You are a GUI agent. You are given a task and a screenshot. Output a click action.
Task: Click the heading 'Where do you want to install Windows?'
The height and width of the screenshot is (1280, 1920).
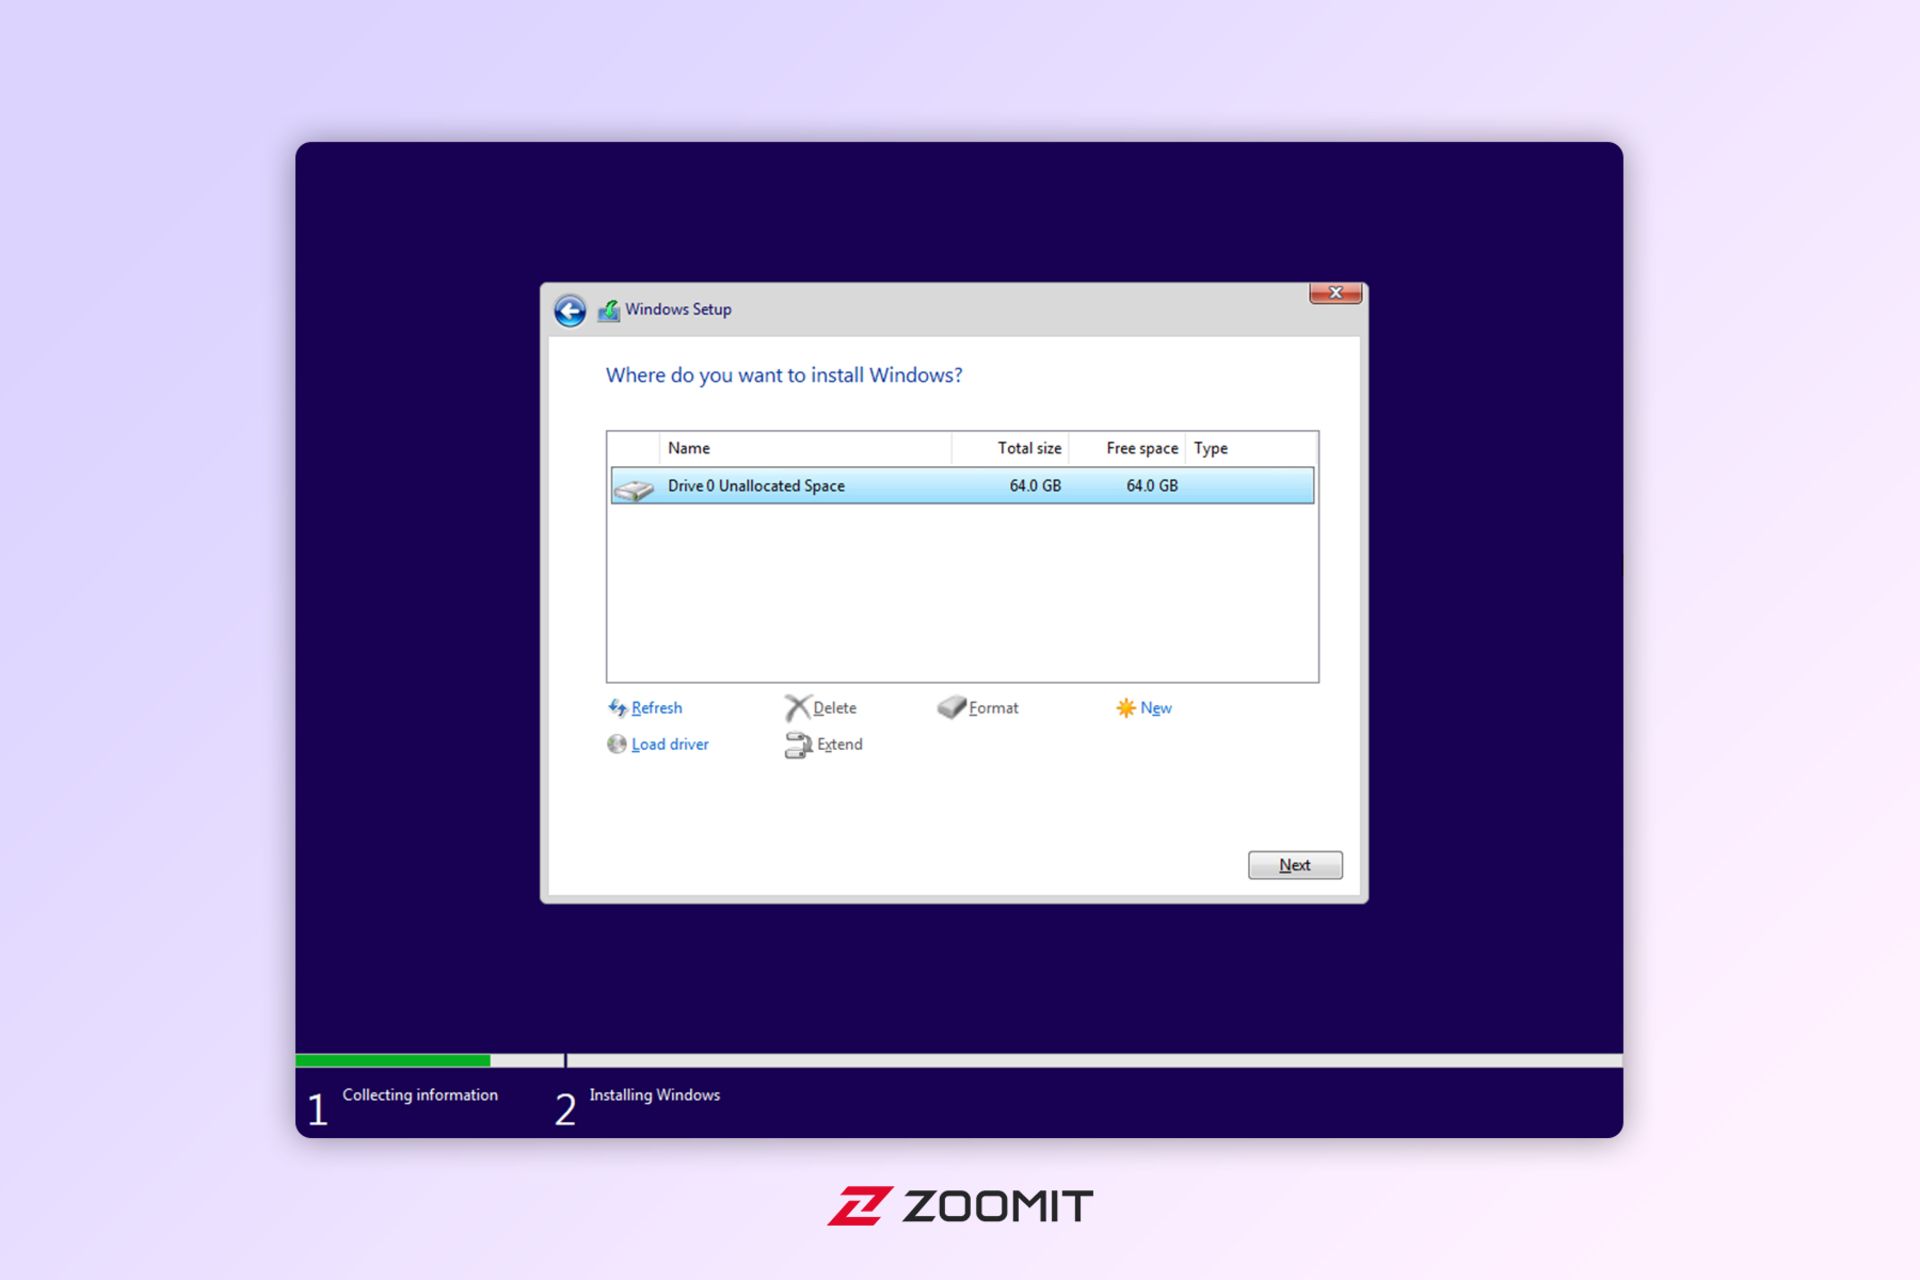pos(784,375)
